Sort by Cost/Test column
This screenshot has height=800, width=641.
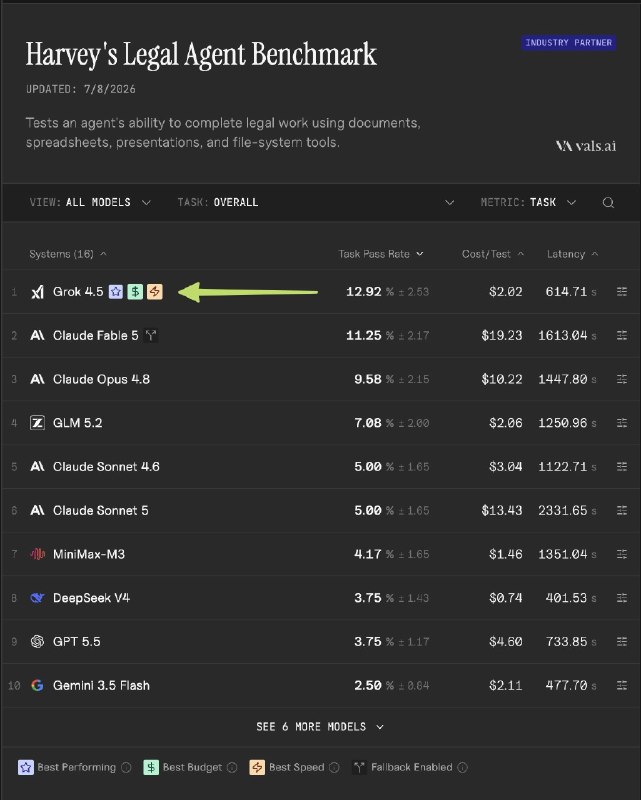(x=492, y=254)
